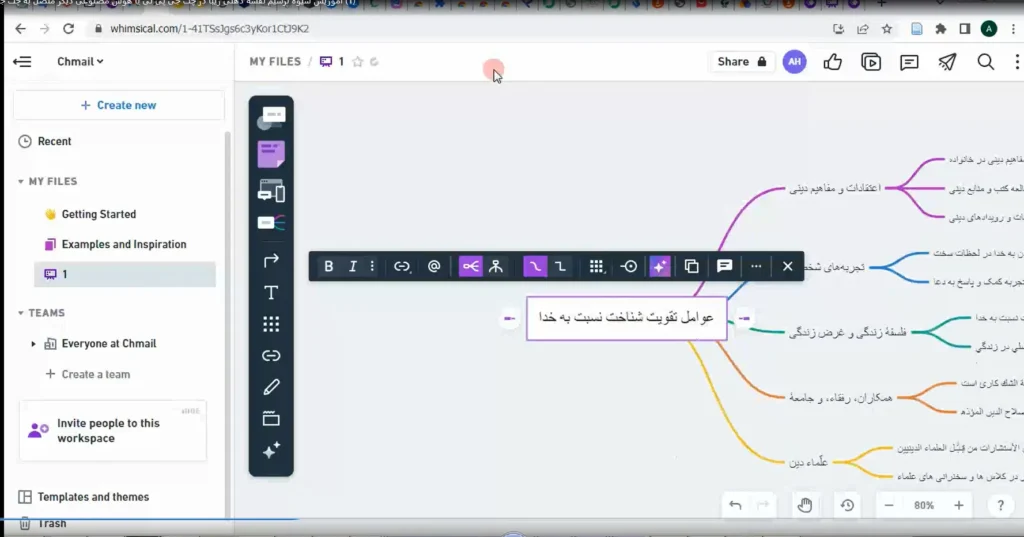Start presentation mode with the play icon
Viewport: 1024px width, 537px height.
pyautogui.click(x=871, y=61)
